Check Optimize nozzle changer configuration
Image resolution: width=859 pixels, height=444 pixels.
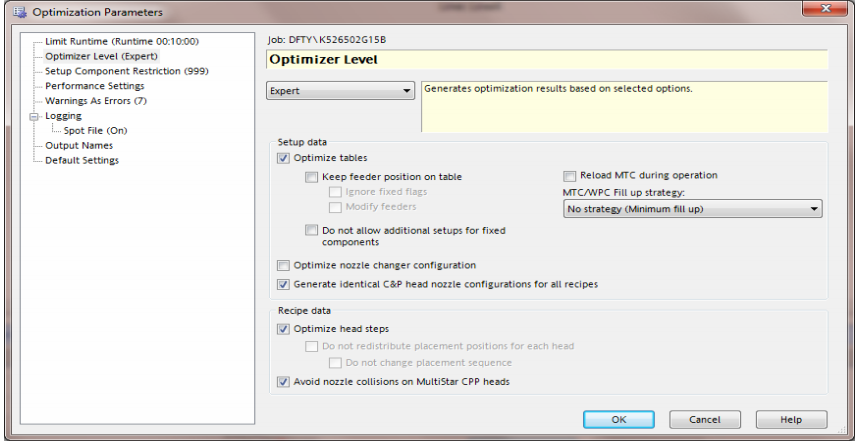click(x=284, y=265)
